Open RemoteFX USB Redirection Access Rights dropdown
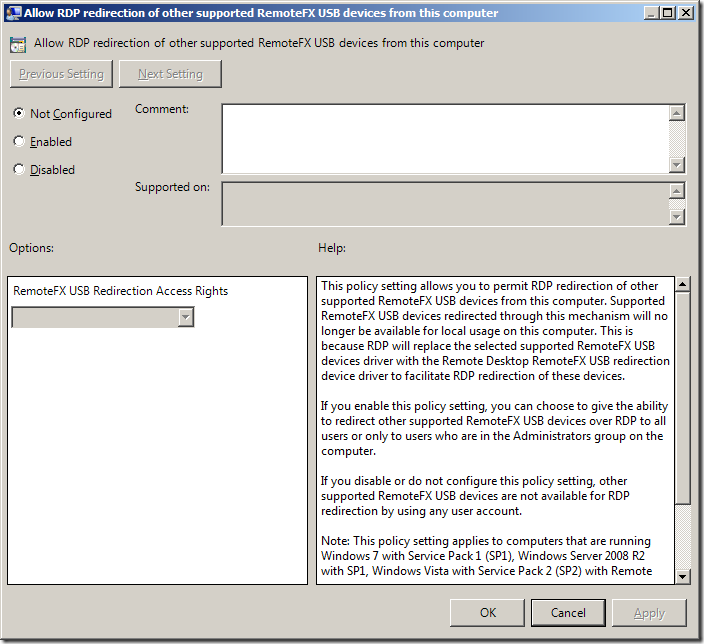The width and height of the screenshot is (704, 644). [x=184, y=317]
